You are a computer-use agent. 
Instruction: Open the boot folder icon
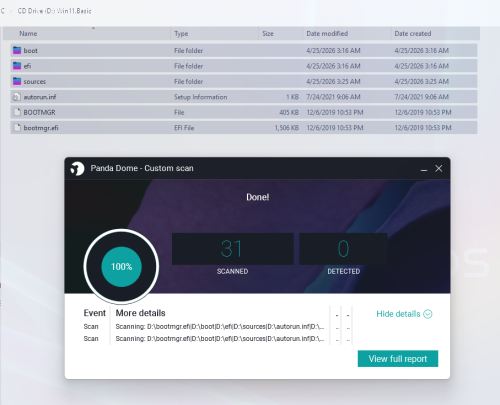pos(17,50)
